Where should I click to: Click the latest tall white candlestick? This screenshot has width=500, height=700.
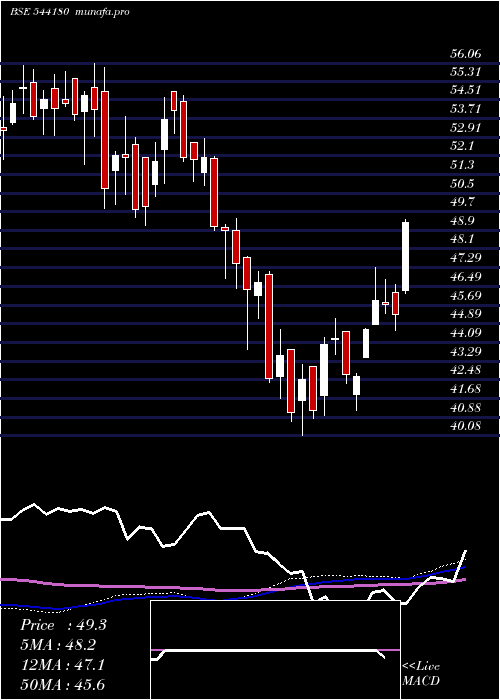(405, 257)
